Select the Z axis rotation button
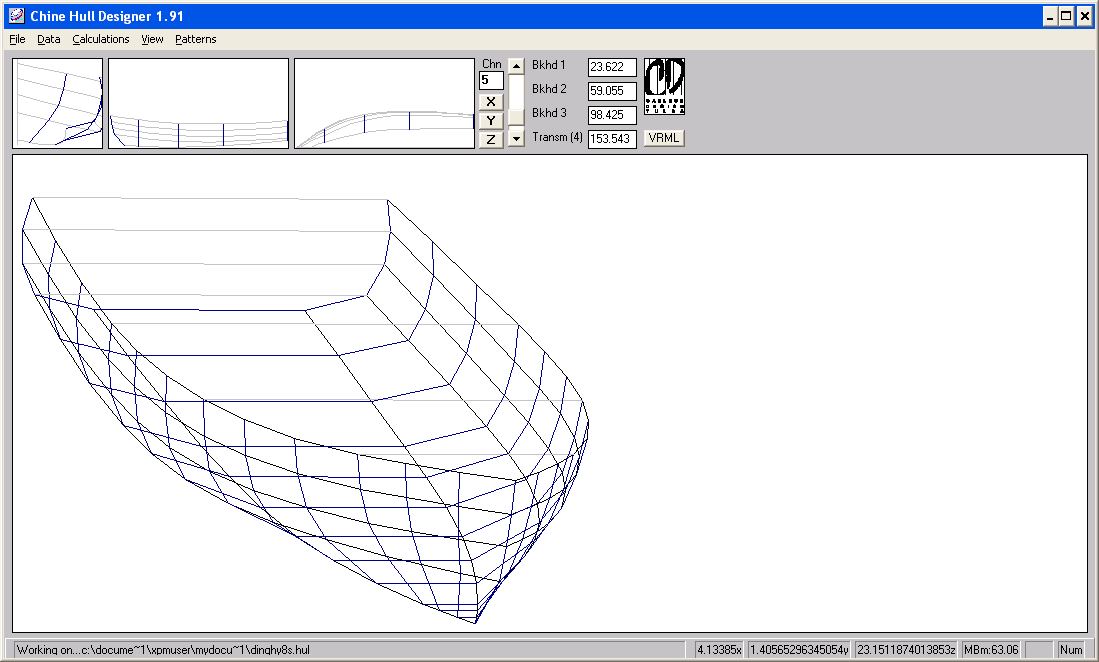The image size is (1099, 662). 491,137
